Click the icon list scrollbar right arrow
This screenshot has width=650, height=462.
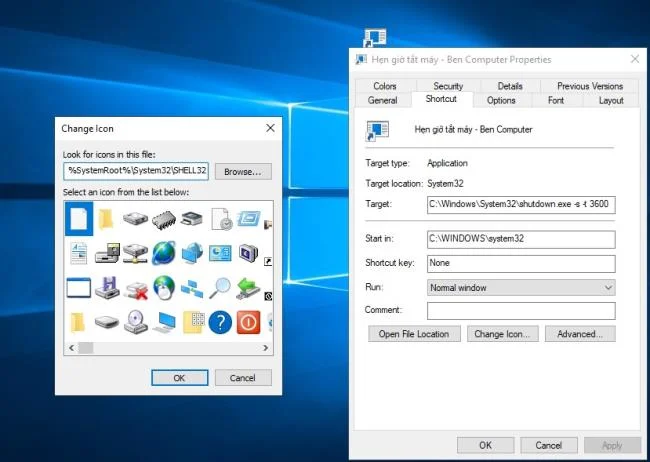tap(266, 348)
